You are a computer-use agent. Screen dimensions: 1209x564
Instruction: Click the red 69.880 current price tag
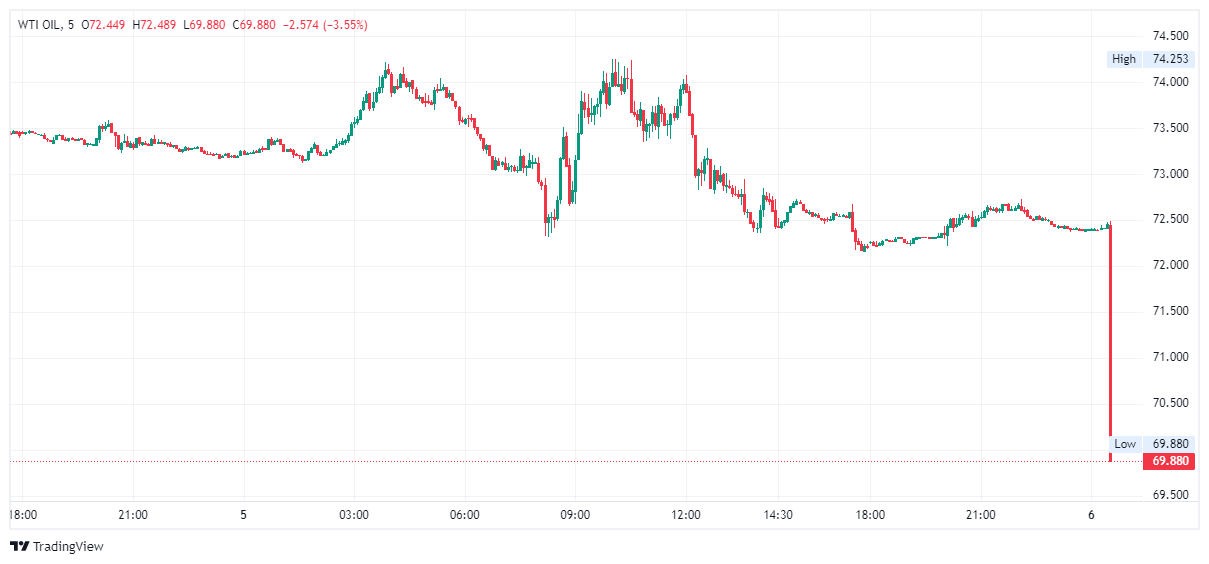click(1169, 461)
